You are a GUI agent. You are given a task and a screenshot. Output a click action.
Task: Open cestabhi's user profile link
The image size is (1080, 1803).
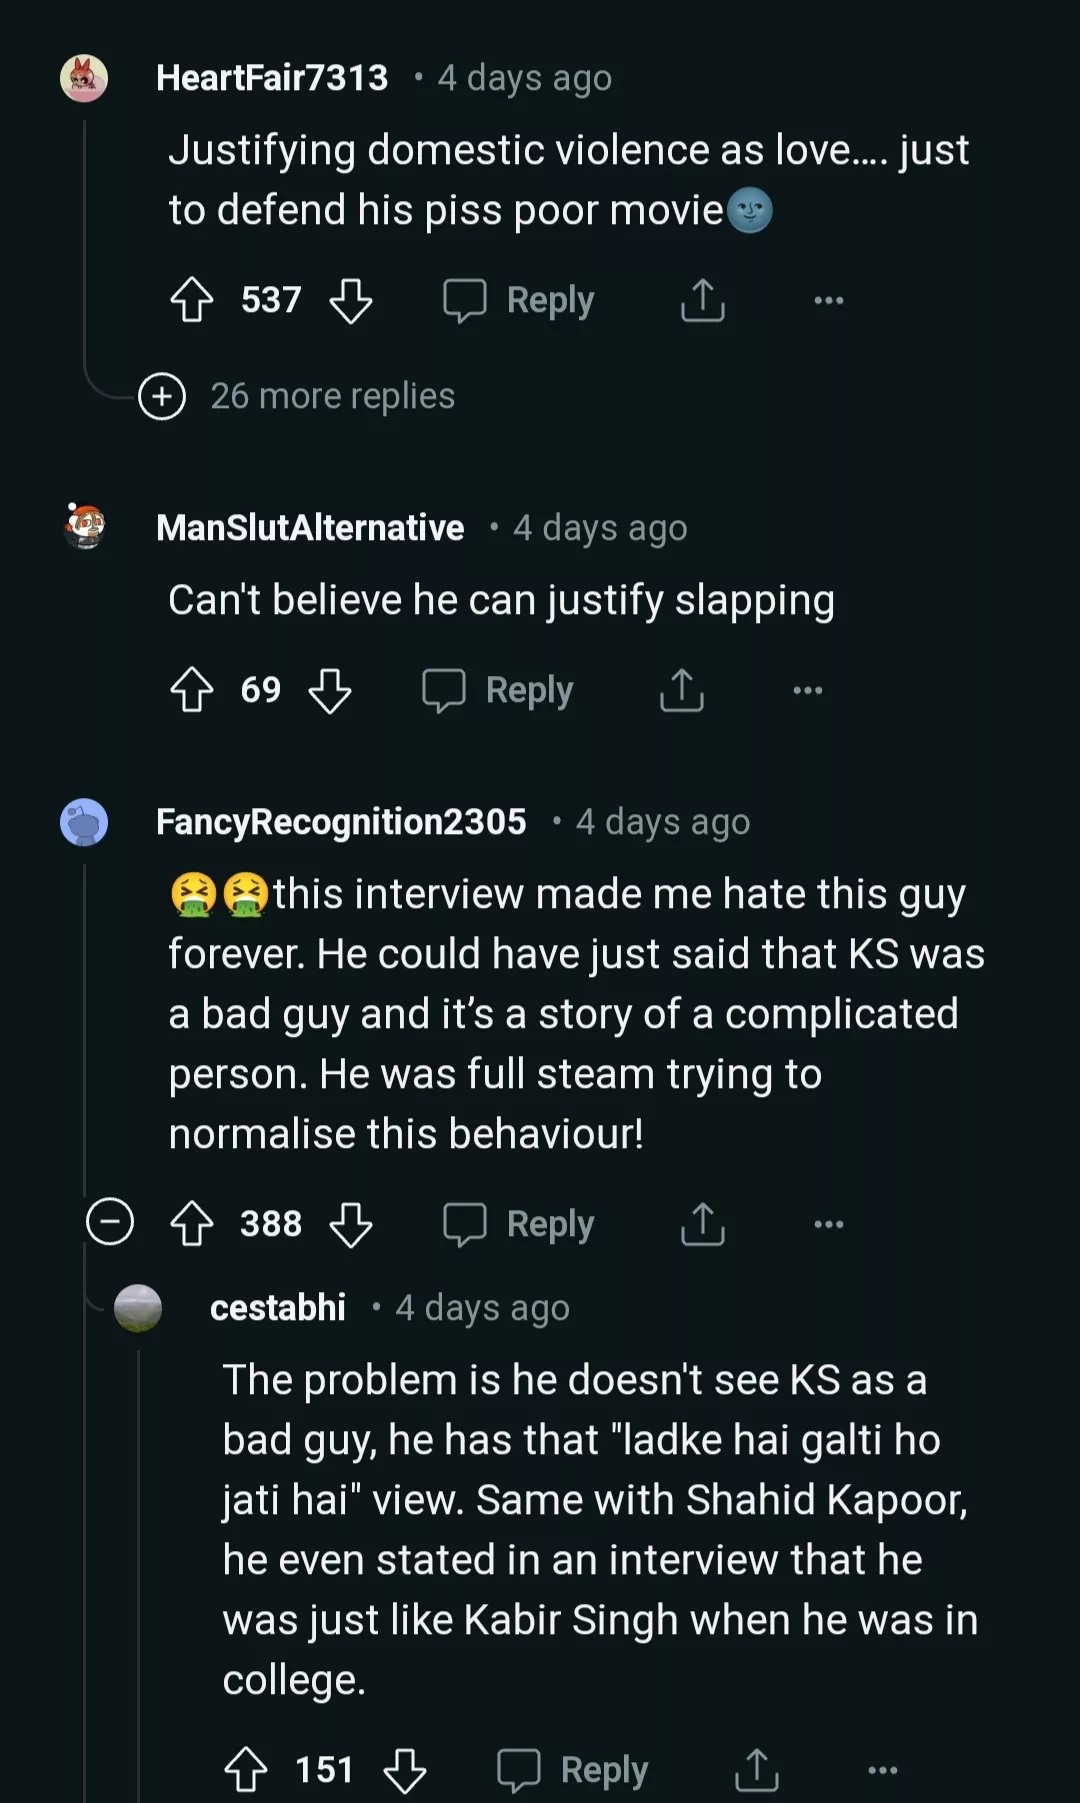(x=278, y=1308)
